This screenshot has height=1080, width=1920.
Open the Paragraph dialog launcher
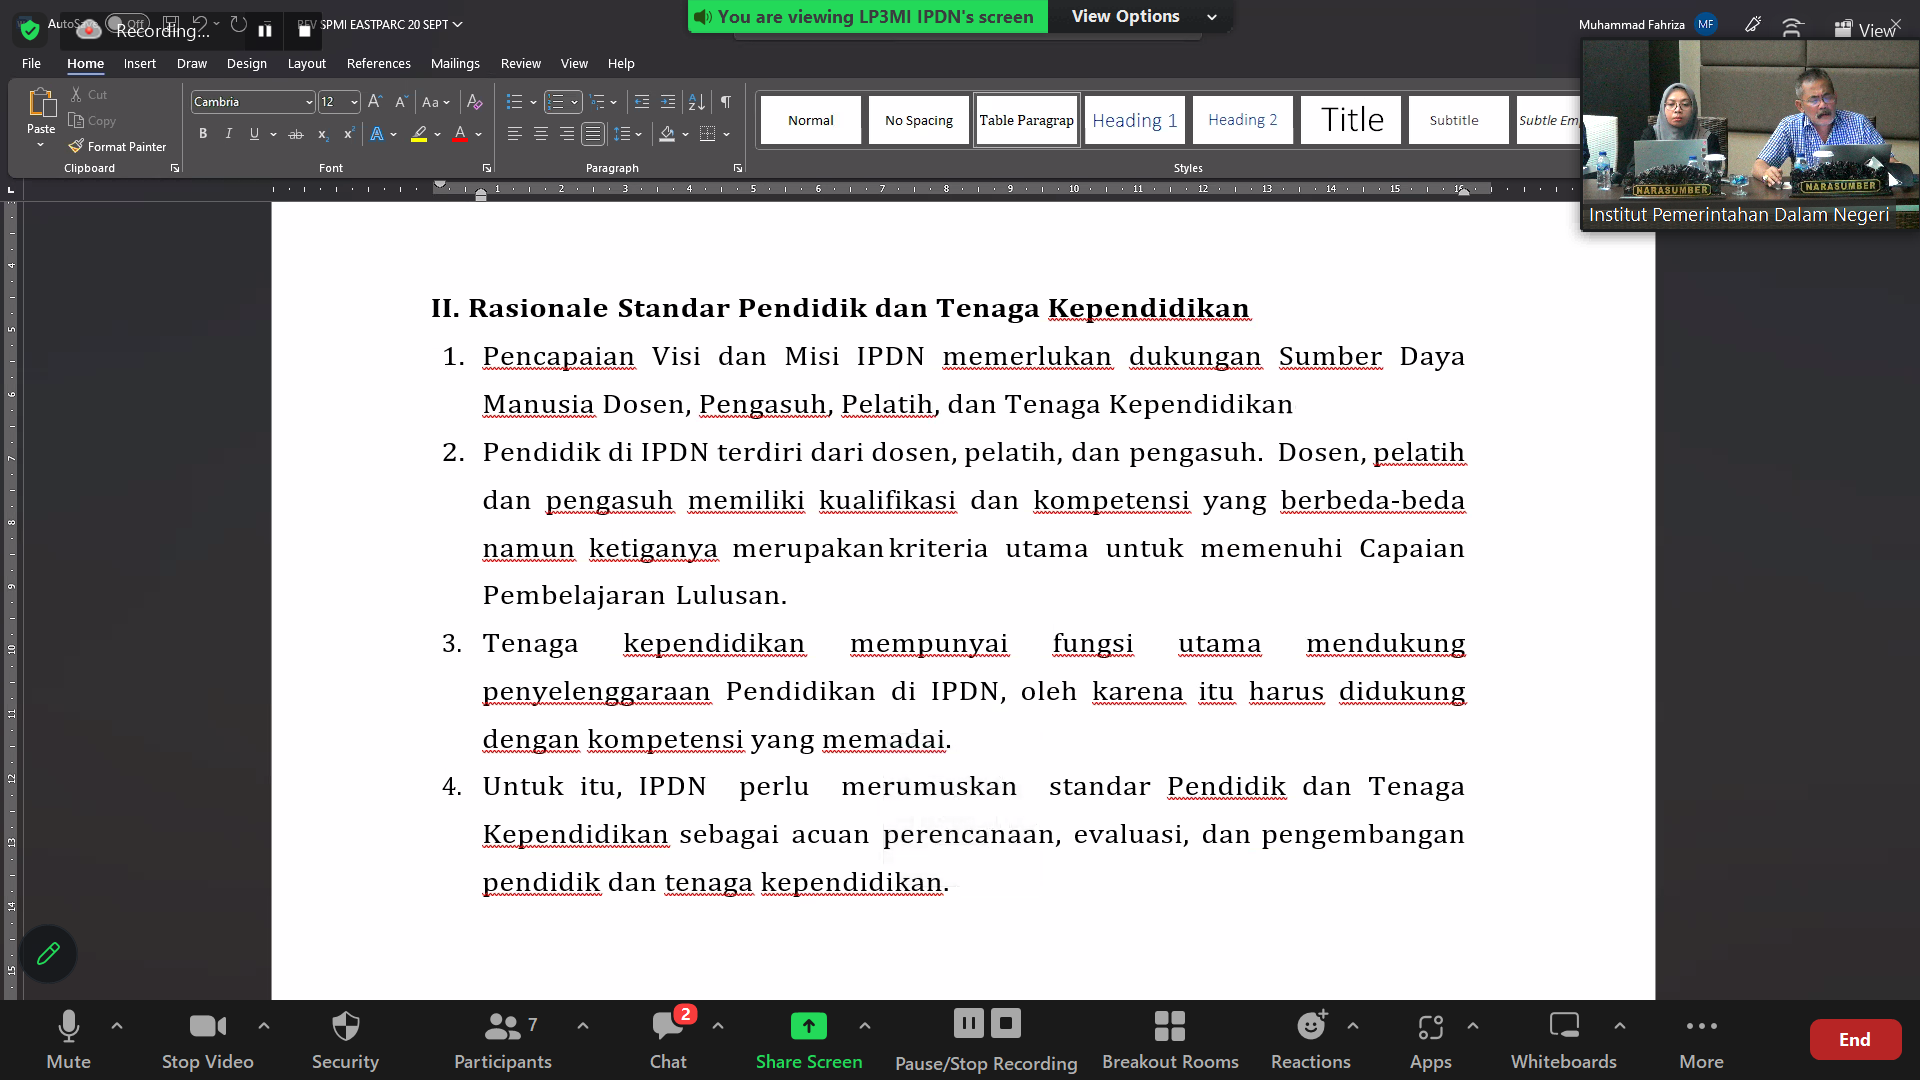(x=738, y=168)
